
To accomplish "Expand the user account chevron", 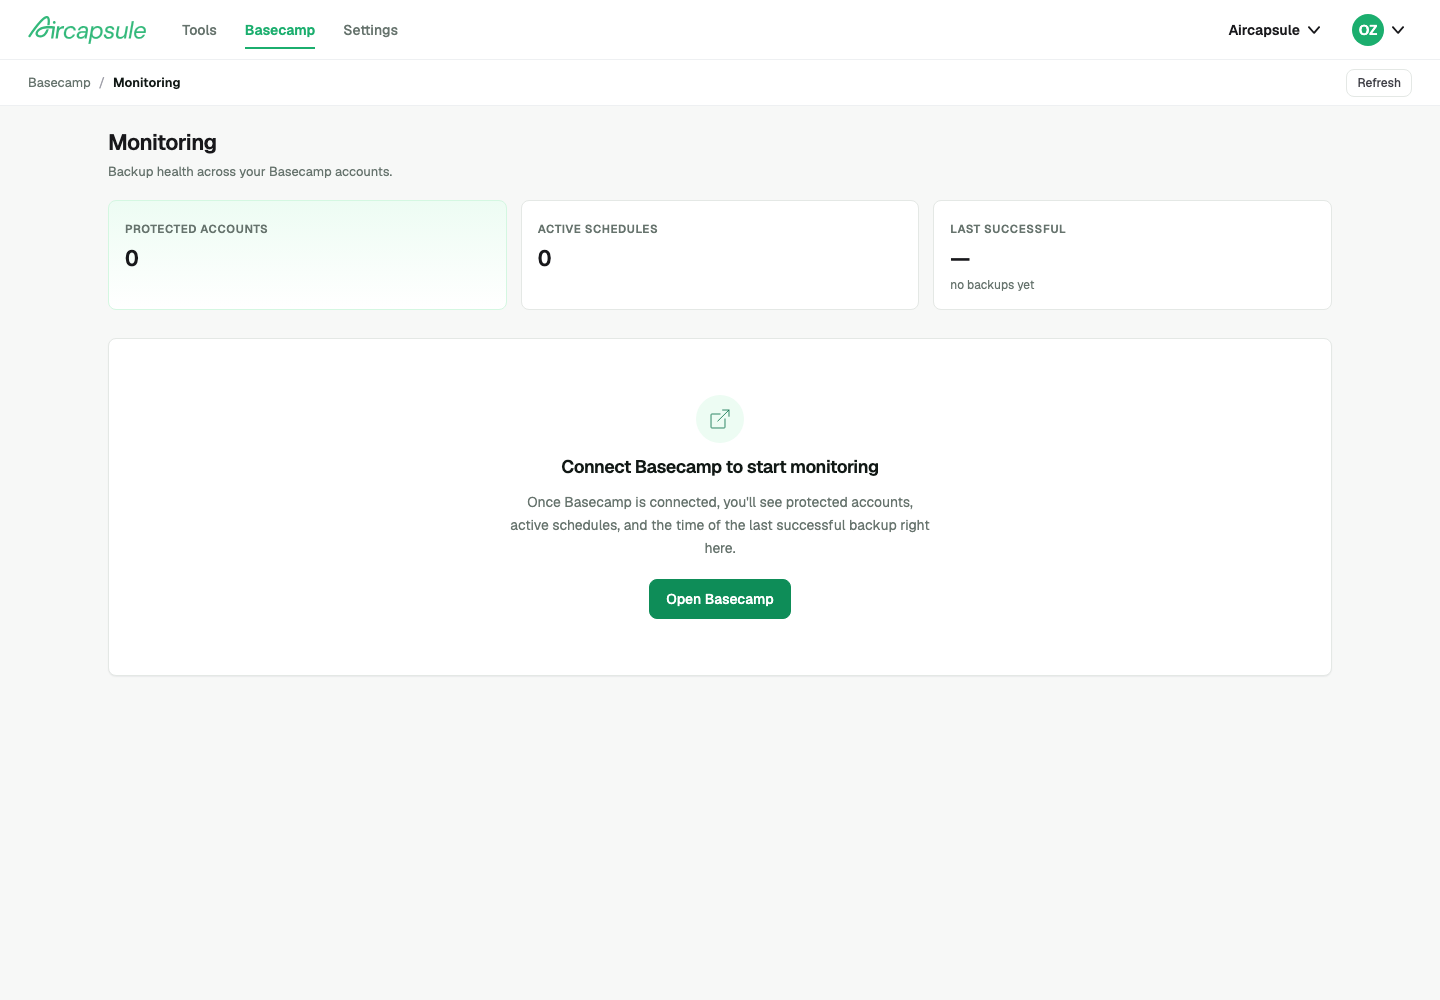I will [x=1398, y=30].
